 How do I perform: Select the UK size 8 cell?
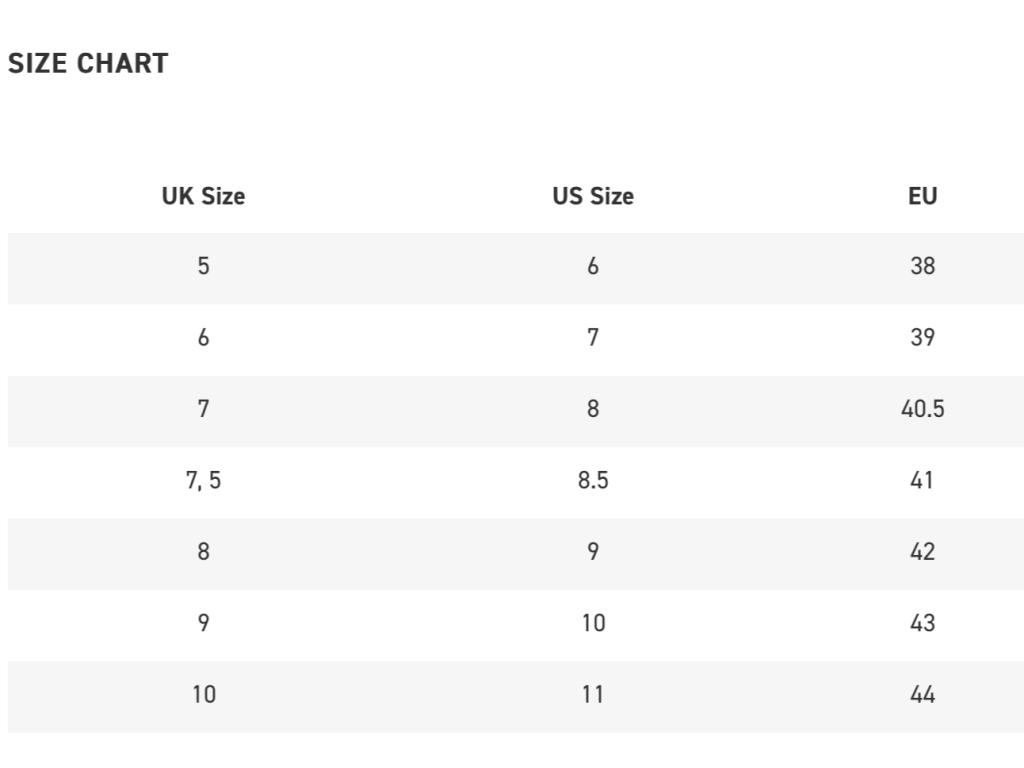(203, 552)
